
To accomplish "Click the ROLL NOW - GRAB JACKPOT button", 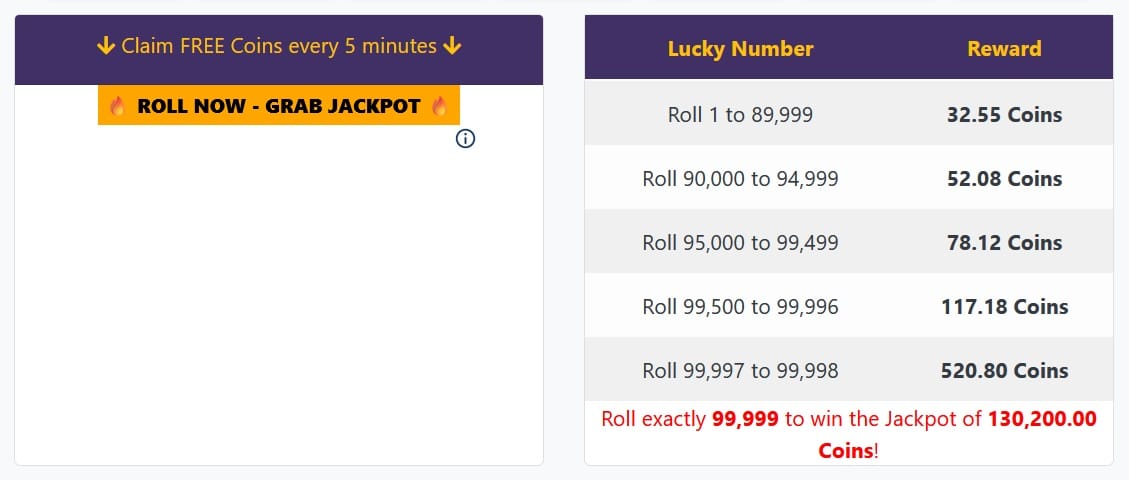I will tap(278, 106).
